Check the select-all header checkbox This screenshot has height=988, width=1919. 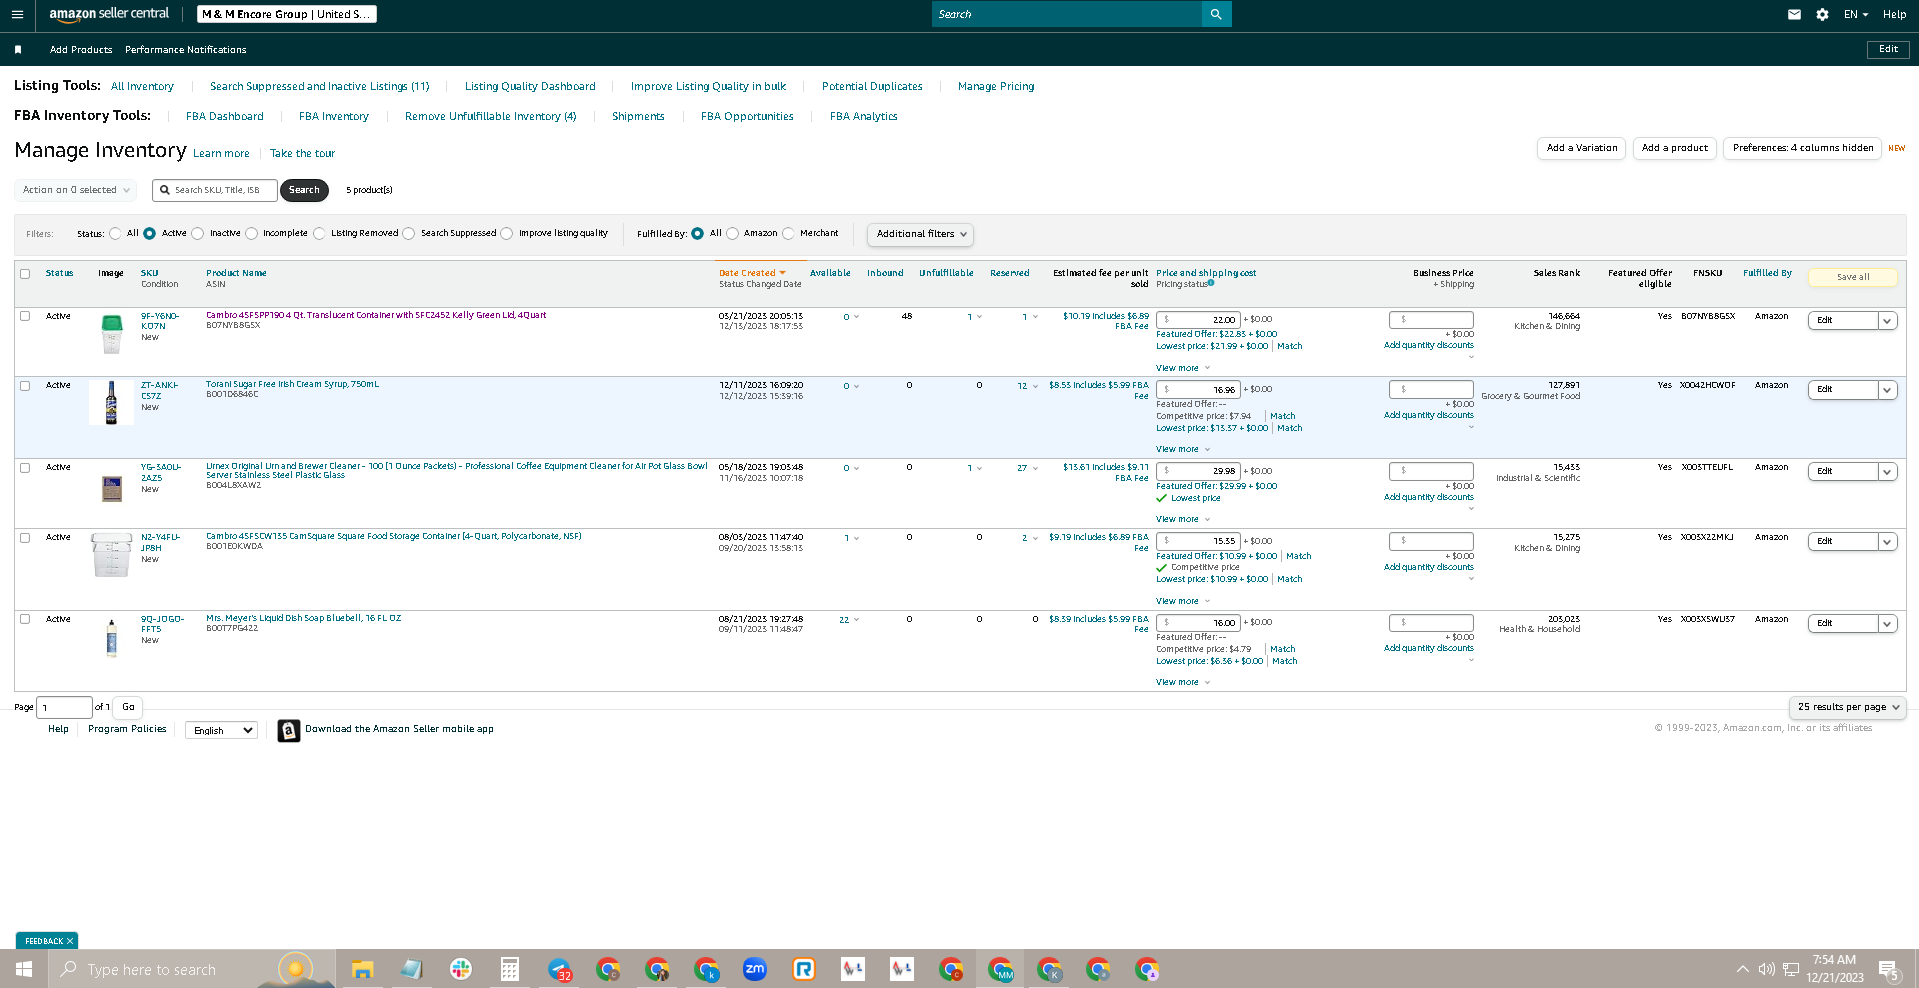(25, 274)
